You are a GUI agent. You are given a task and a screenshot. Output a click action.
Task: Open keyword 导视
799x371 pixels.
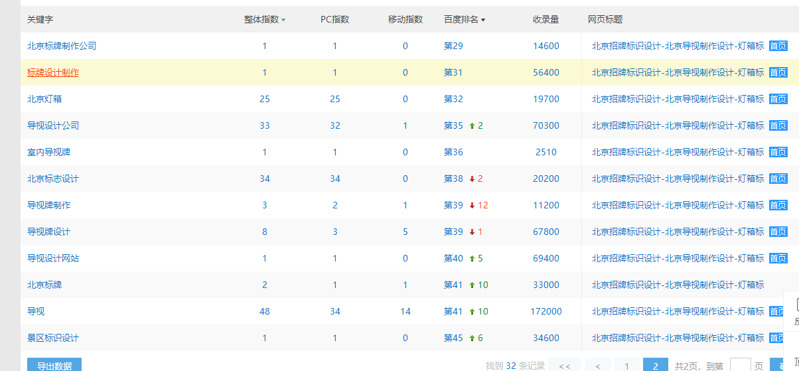pyautogui.click(x=36, y=311)
